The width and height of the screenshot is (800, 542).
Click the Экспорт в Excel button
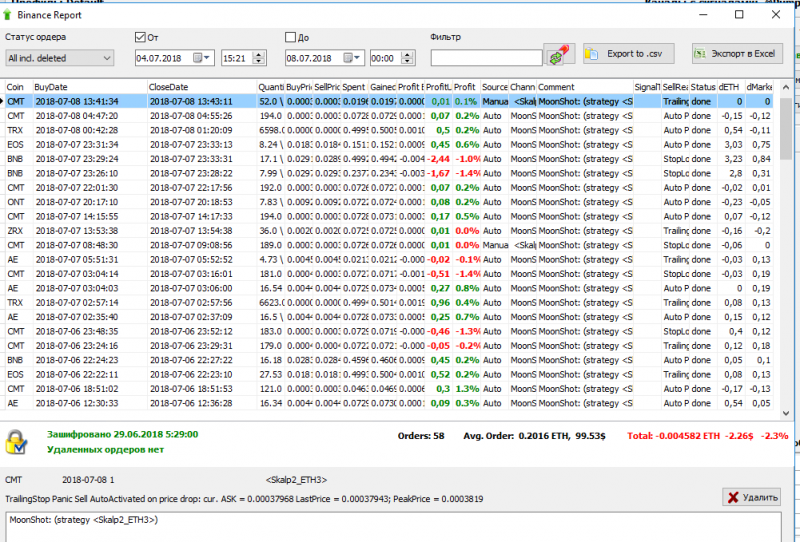click(737, 54)
